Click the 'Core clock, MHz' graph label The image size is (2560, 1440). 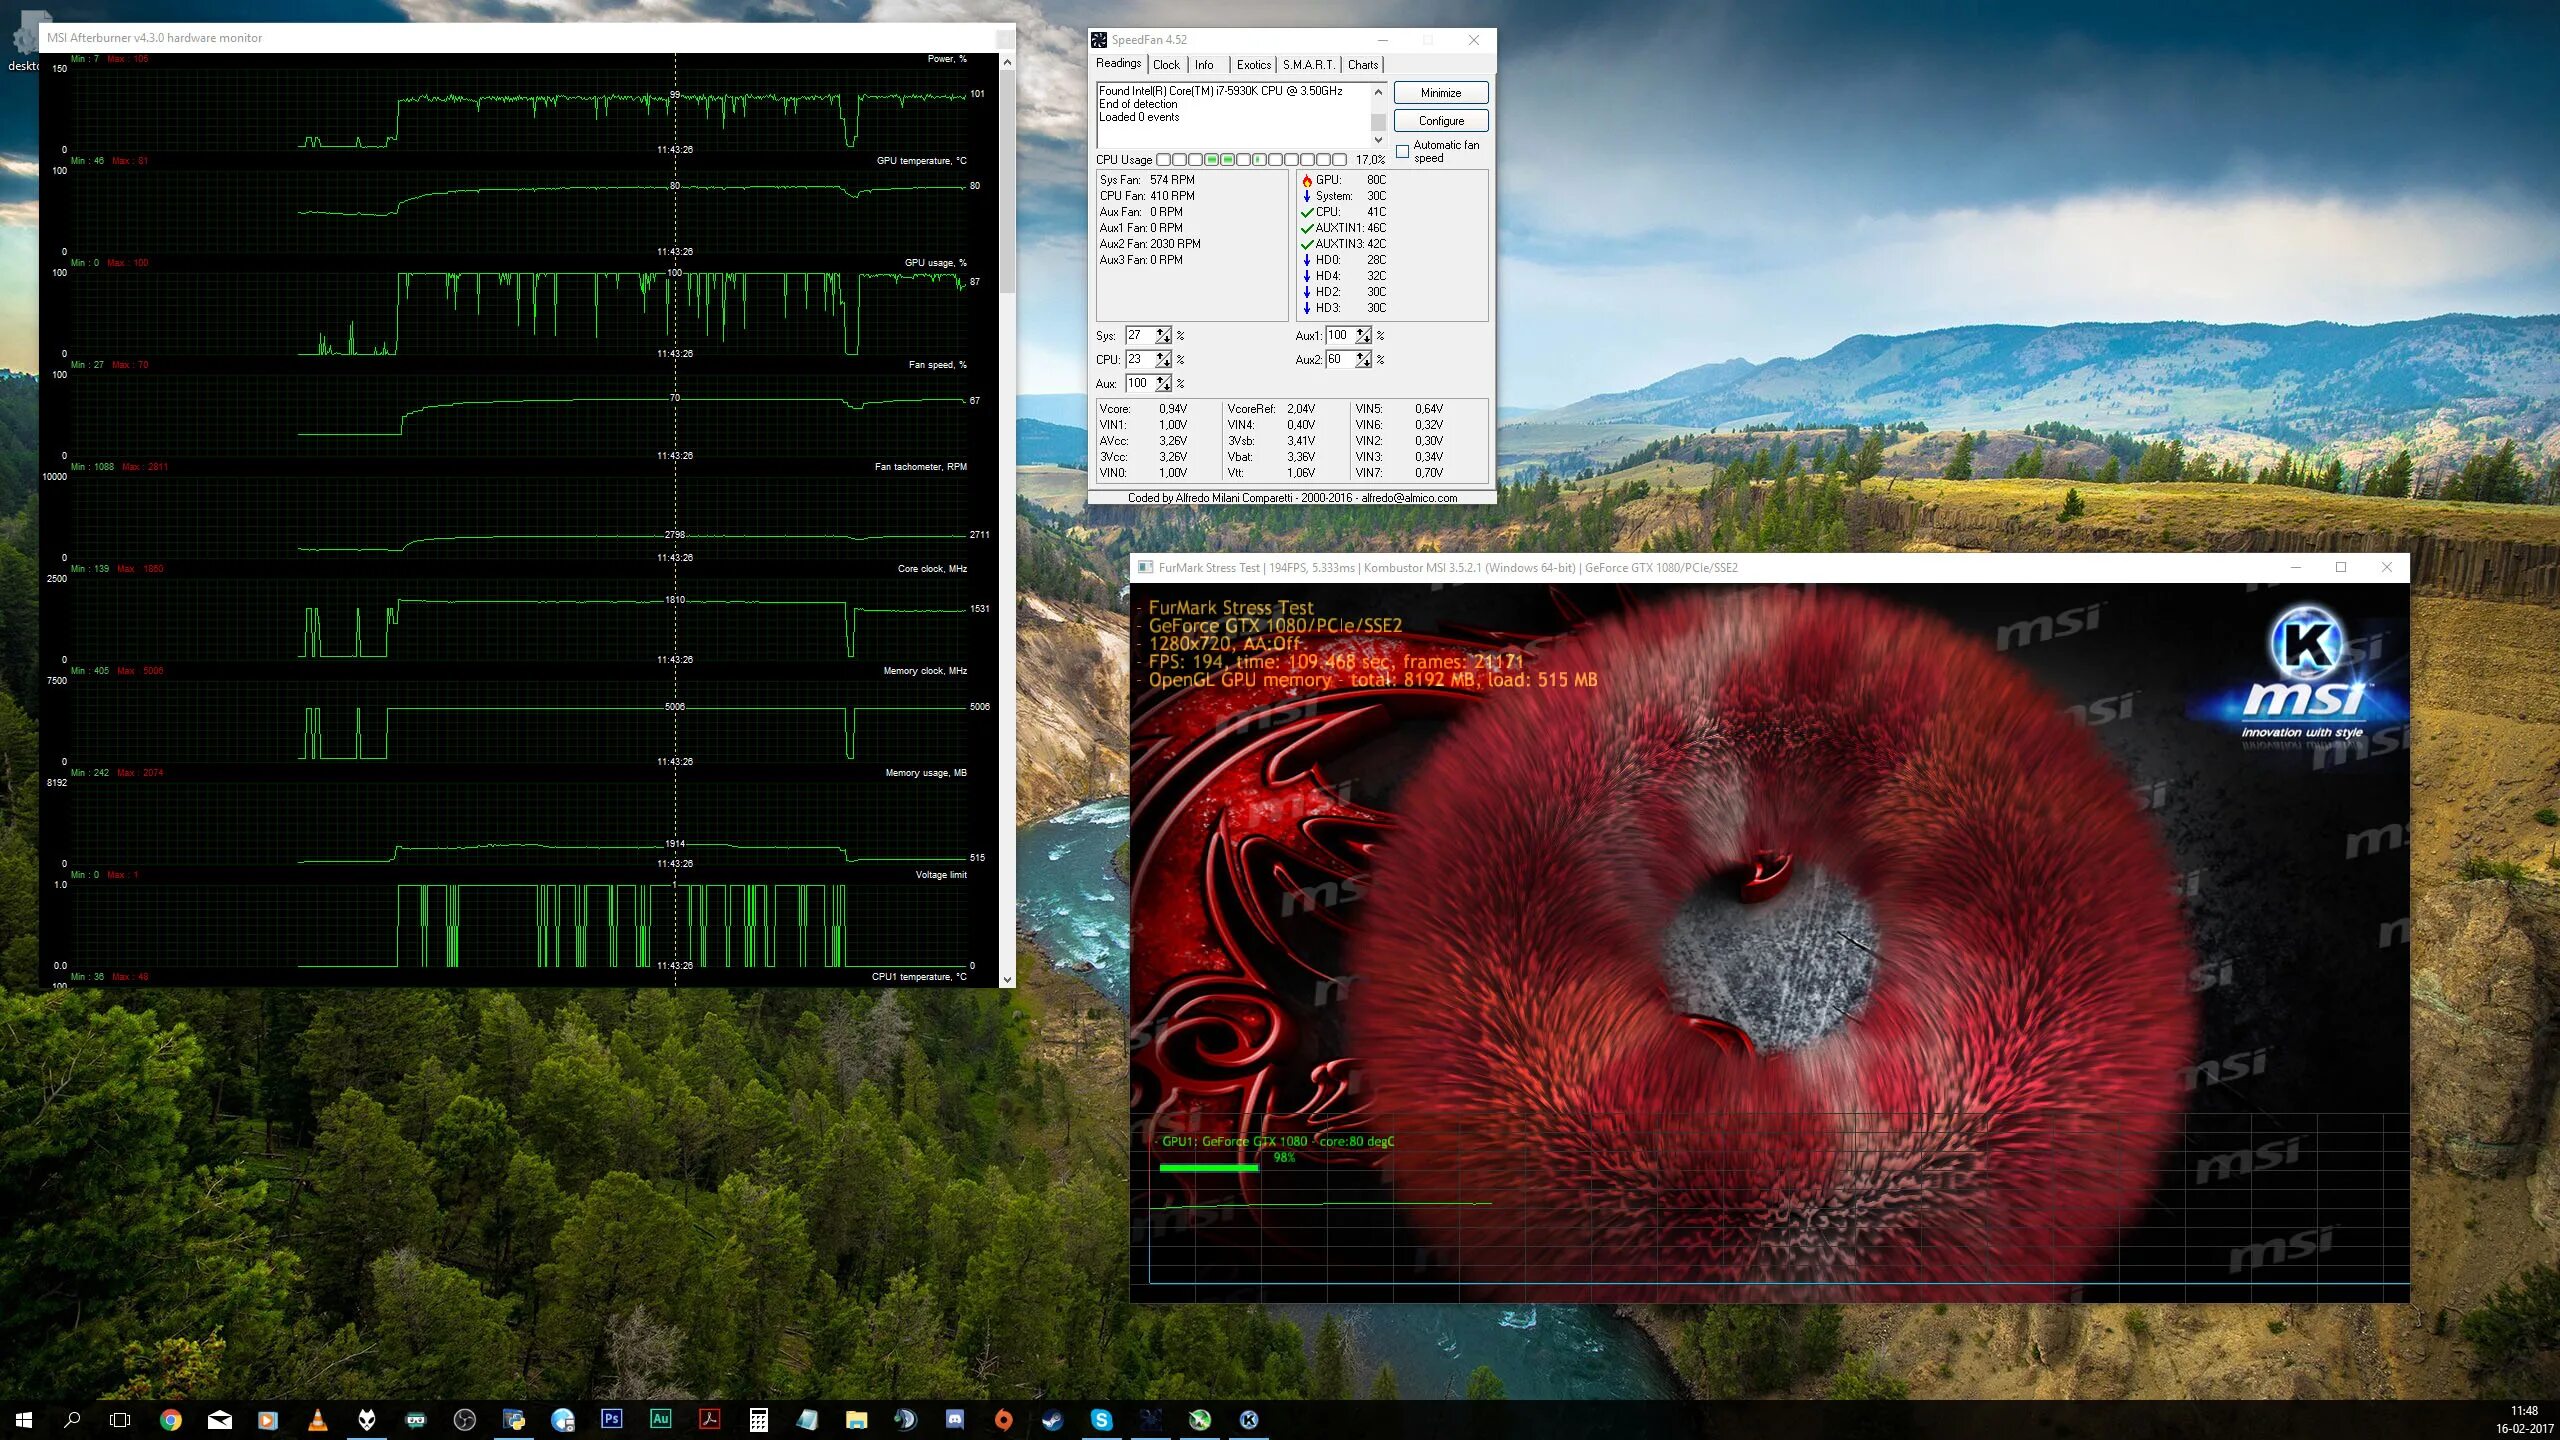pos(932,569)
